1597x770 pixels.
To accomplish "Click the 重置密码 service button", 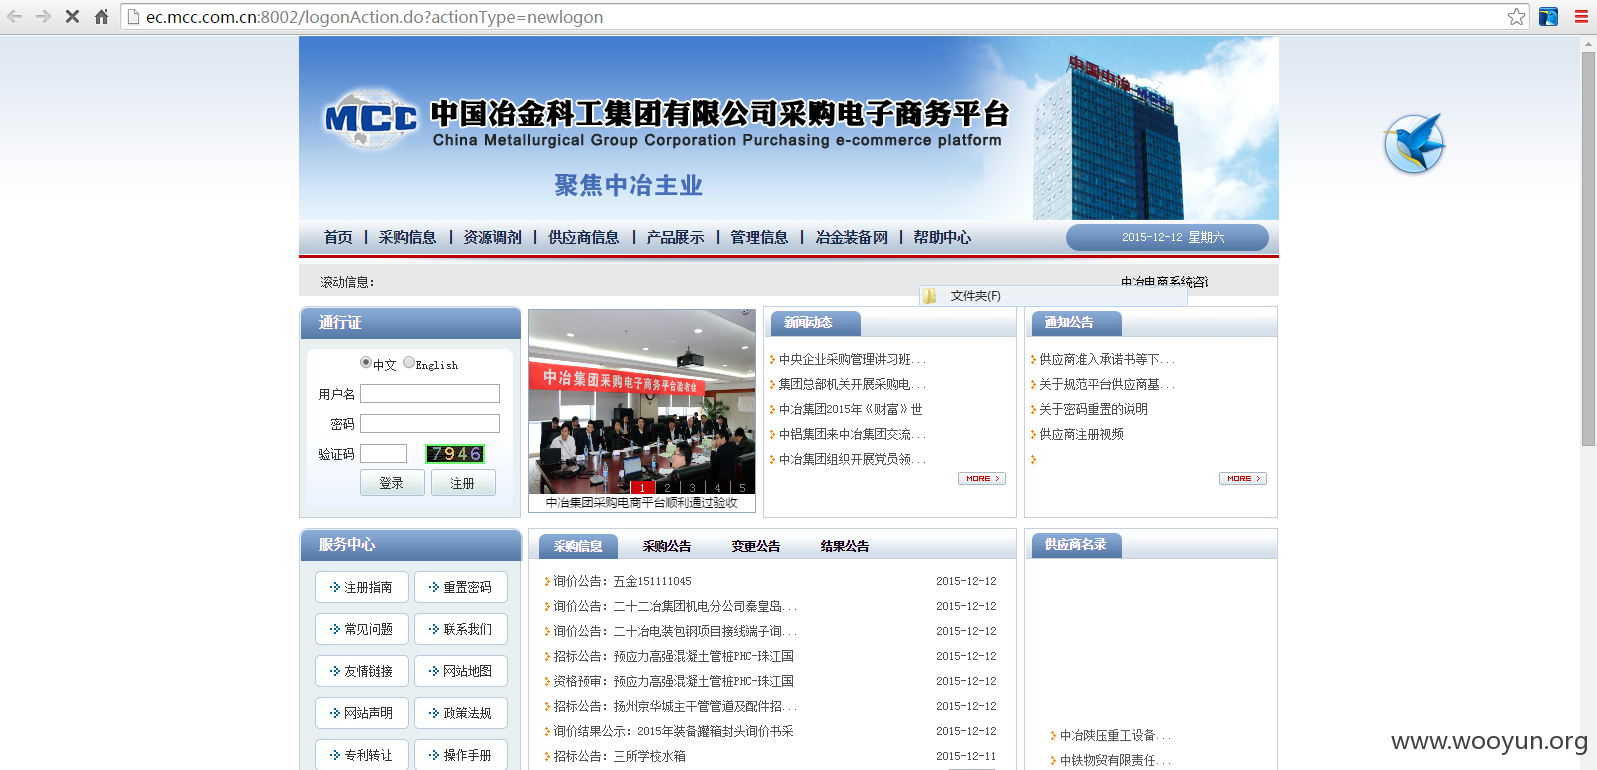I will pos(460,587).
